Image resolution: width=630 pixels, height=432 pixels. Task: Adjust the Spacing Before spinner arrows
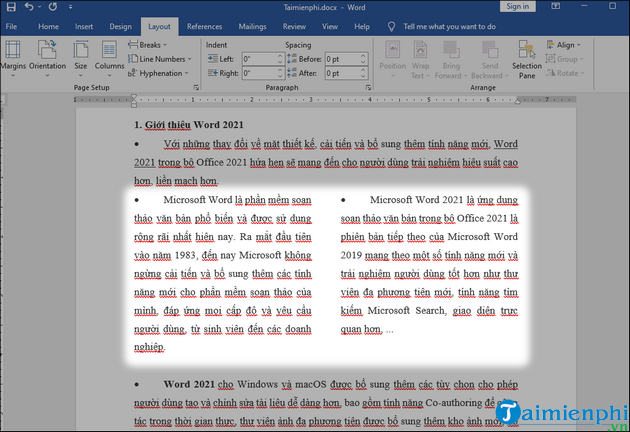point(364,59)
